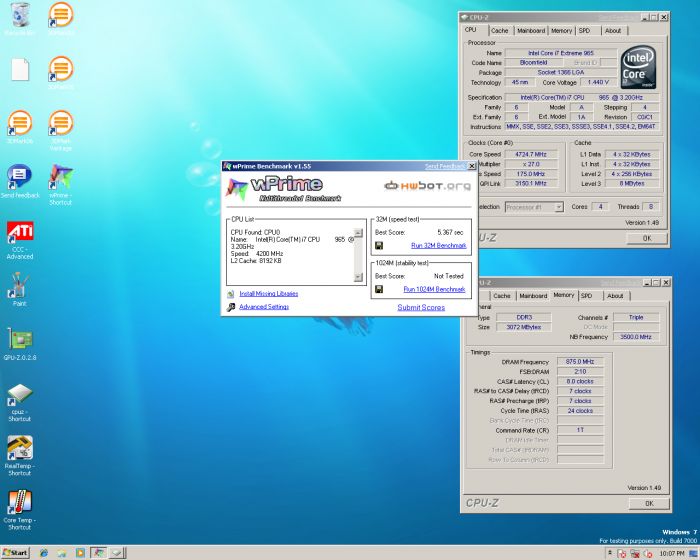Click the processor name Intel Core i7 Extreme 965

[561, 53]
